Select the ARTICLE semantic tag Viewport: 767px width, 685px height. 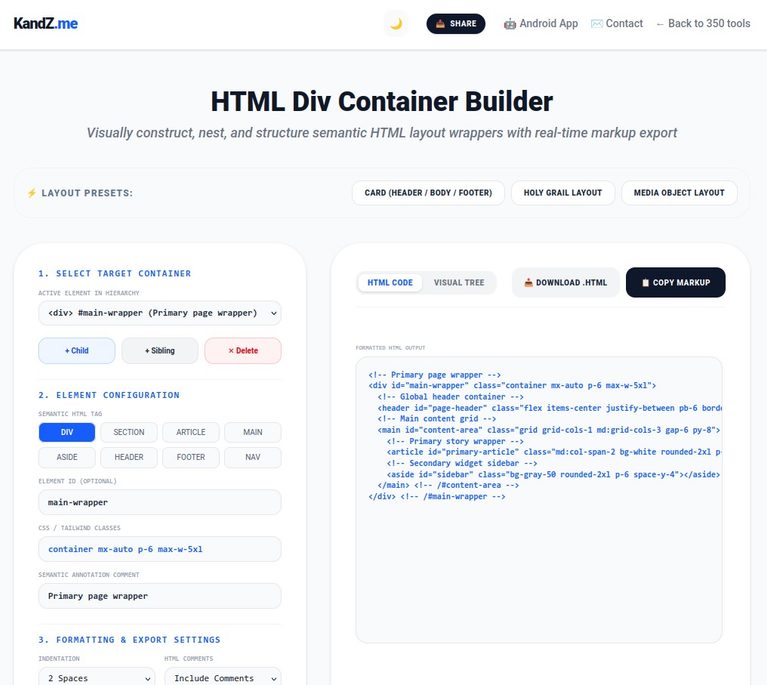coord(191,433)
